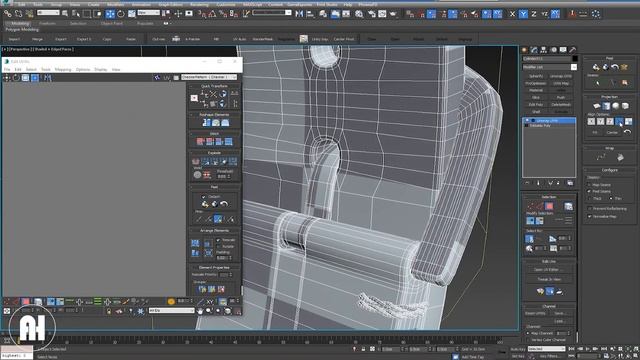Open the Modify tab in command panel
The width and height of the screenshot is (640, 360).
point(534,50)
